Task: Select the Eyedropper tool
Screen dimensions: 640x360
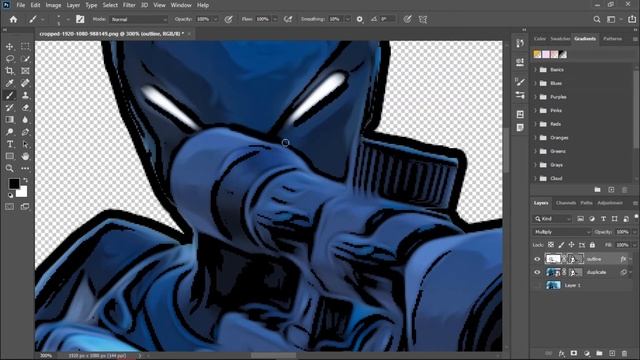Action: (x=9, y=83)
